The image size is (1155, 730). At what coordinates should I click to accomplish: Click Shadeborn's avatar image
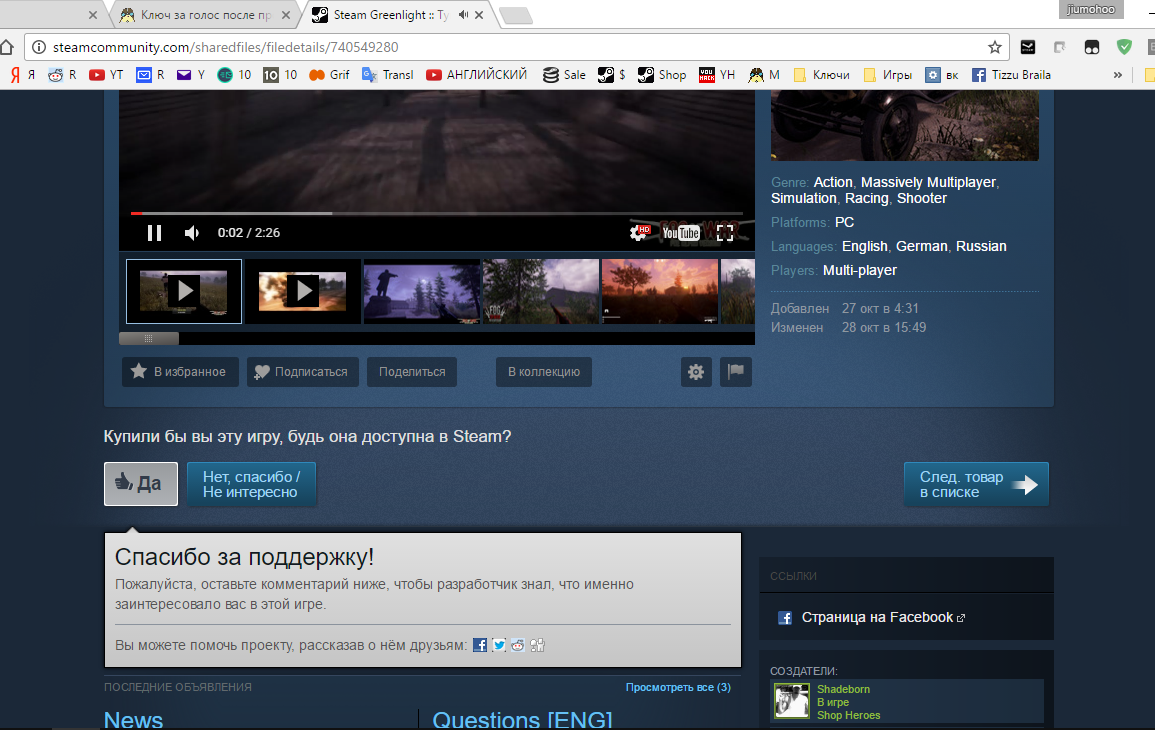click(x=792, y=701)
